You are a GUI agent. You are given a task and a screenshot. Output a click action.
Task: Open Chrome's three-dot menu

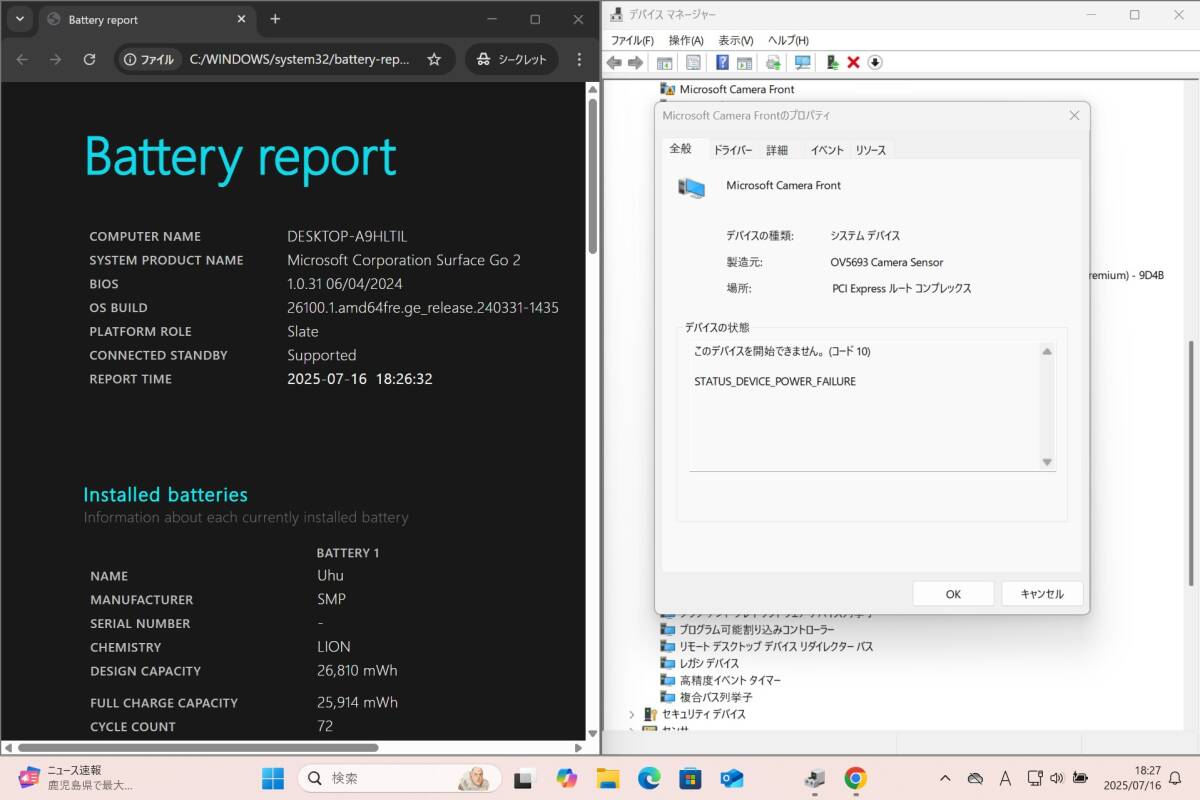(579, 59)
